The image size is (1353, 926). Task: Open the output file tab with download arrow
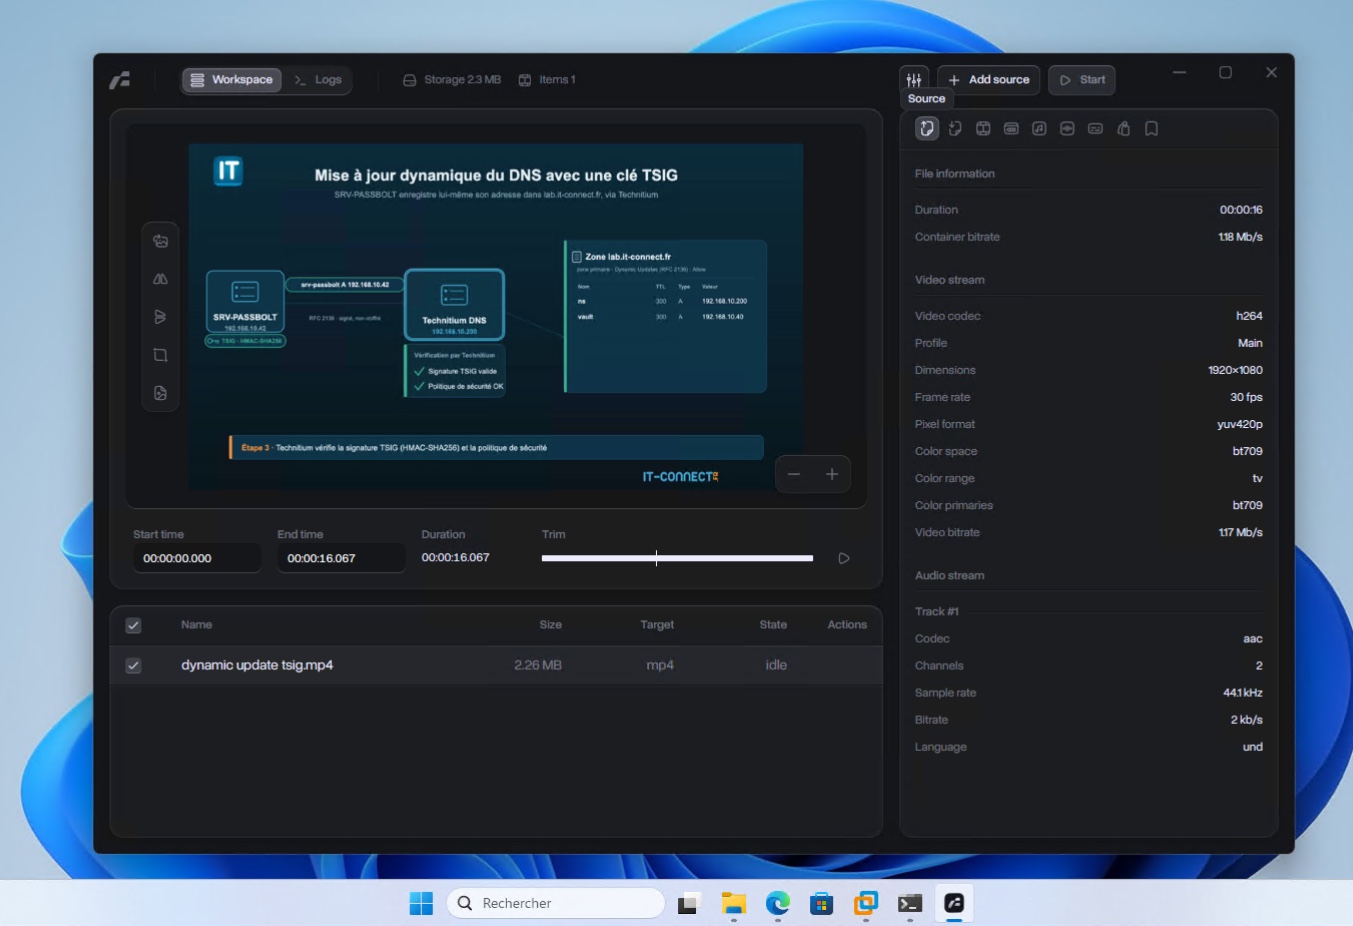(x=955, y=128)
